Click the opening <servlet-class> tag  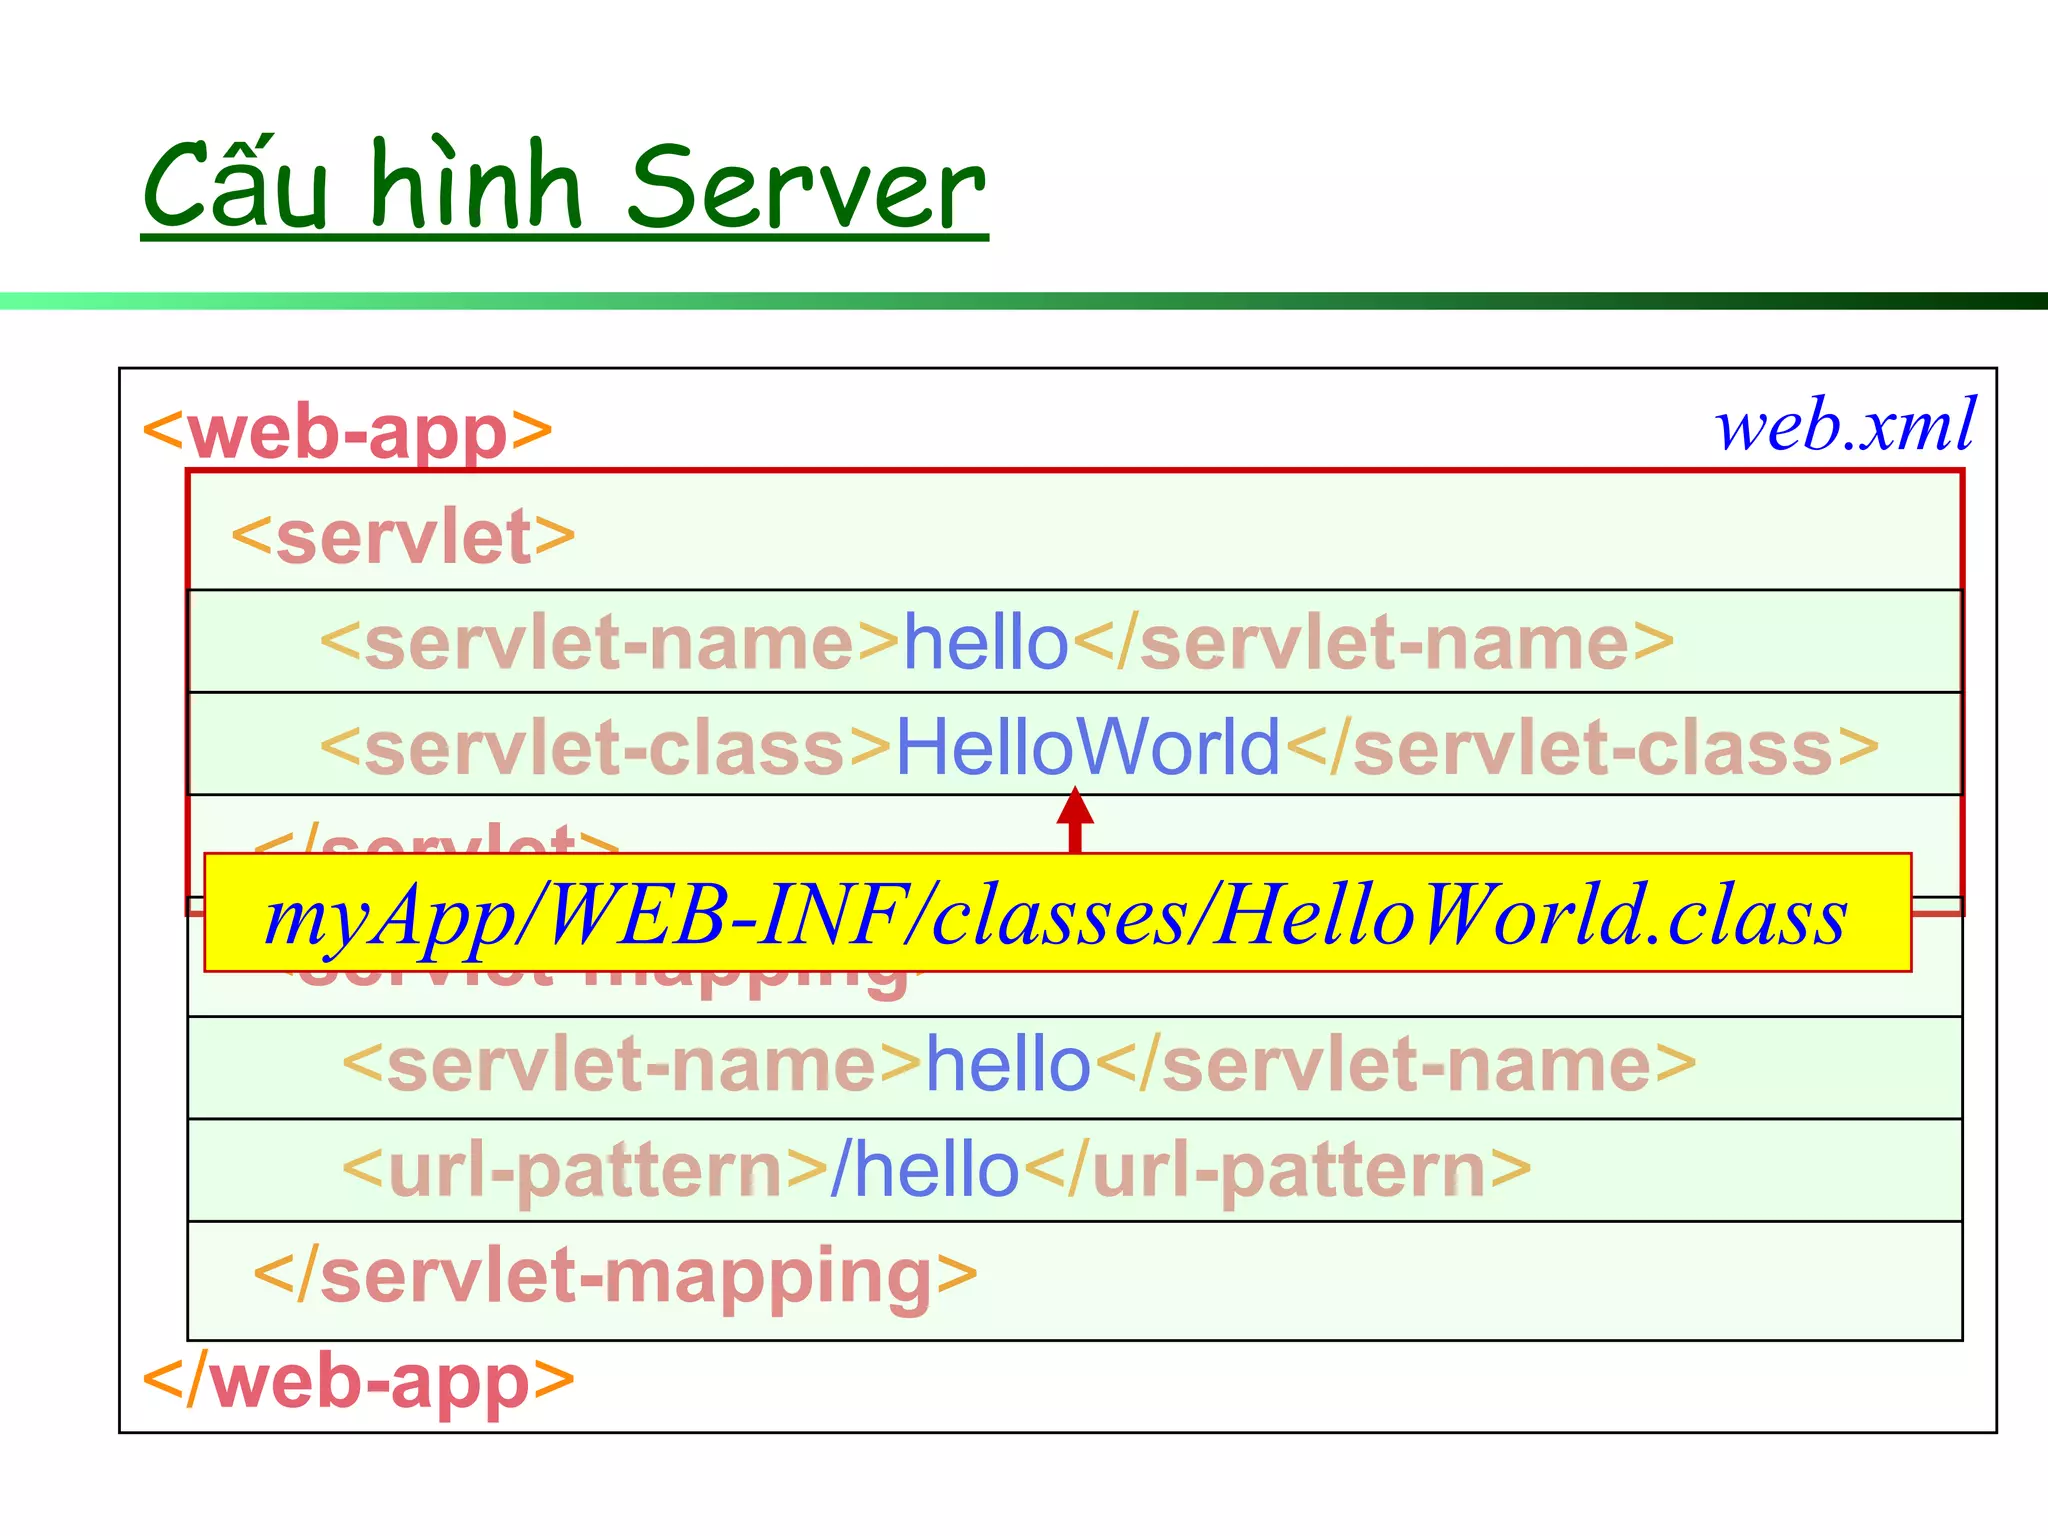click(606, 747)
